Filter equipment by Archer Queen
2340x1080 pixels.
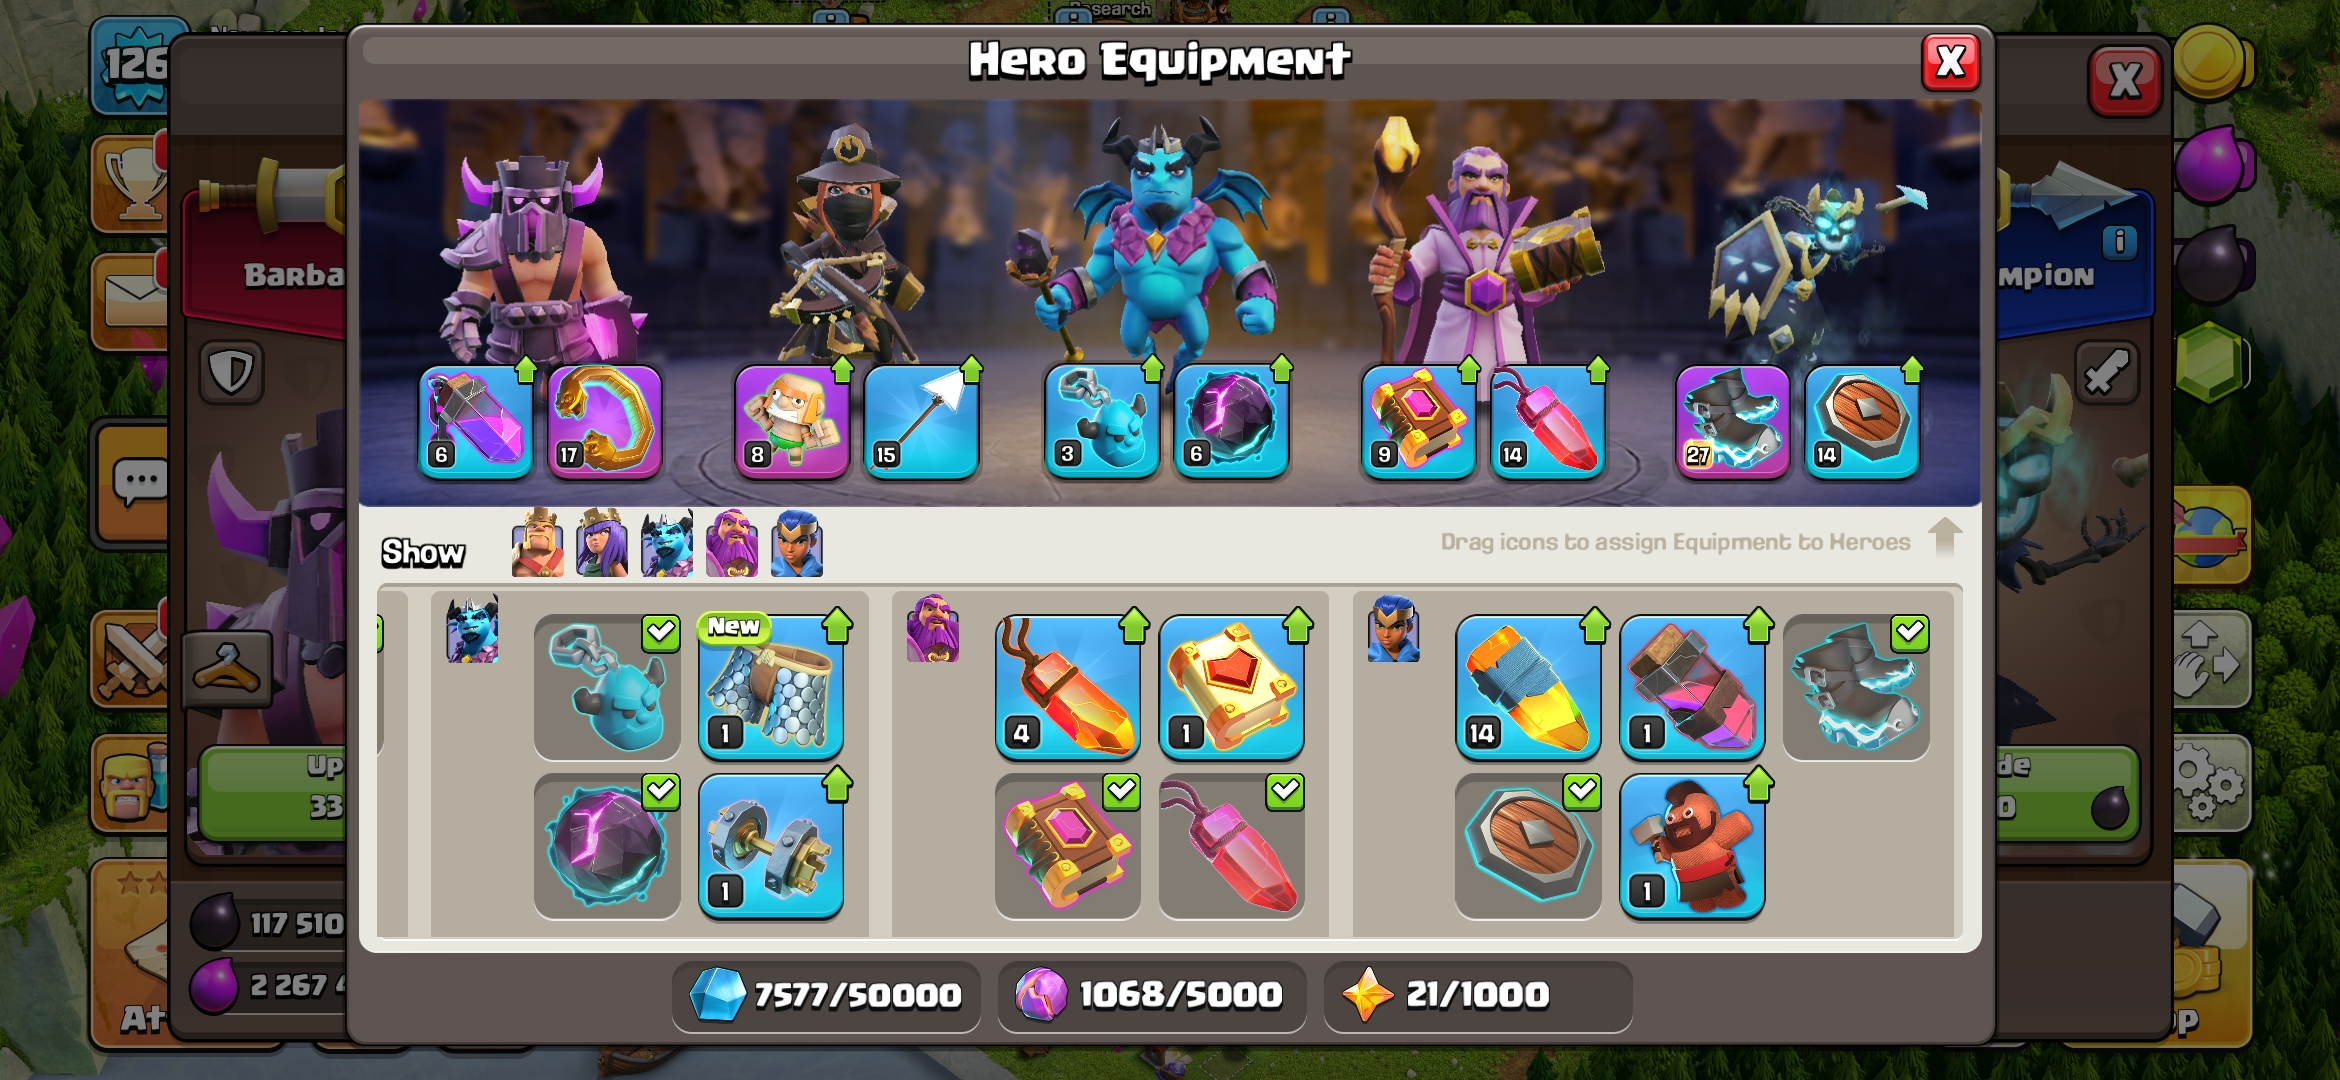pos(602,543)
